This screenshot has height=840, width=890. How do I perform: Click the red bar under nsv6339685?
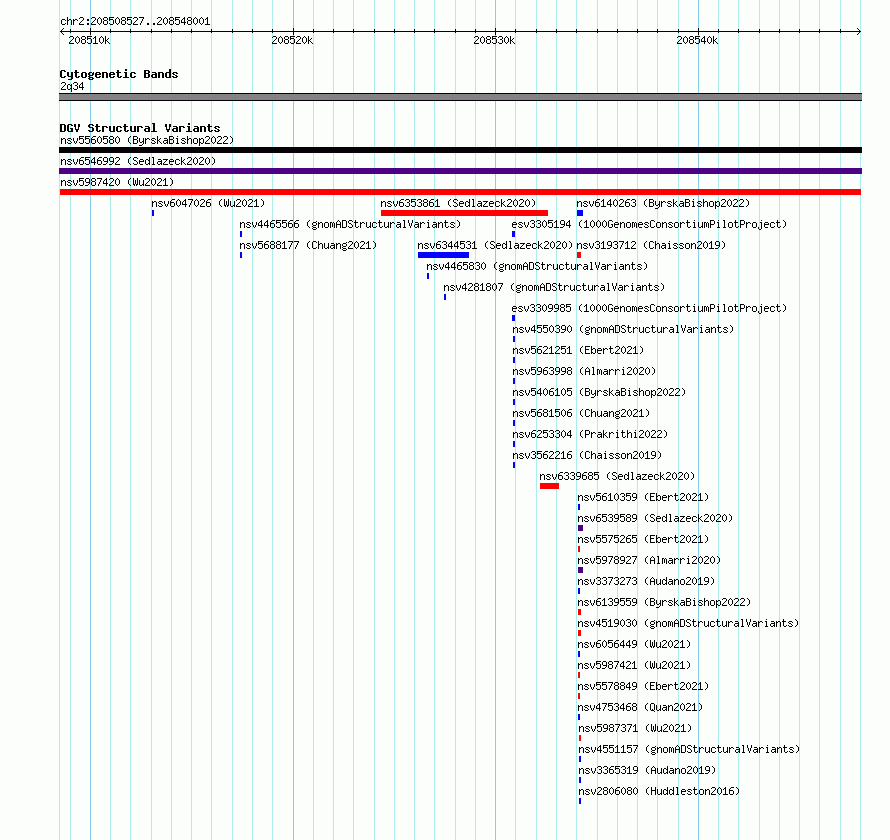pos(549,486)
